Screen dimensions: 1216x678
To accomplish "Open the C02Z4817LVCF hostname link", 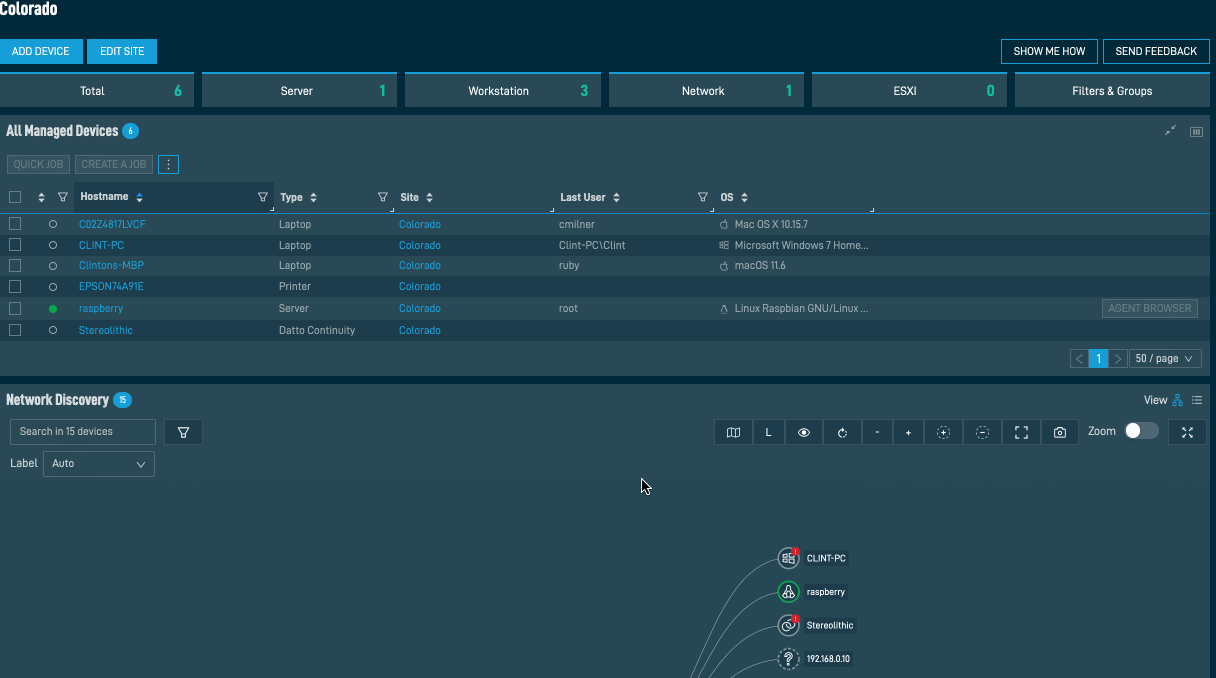I will 112,224.
